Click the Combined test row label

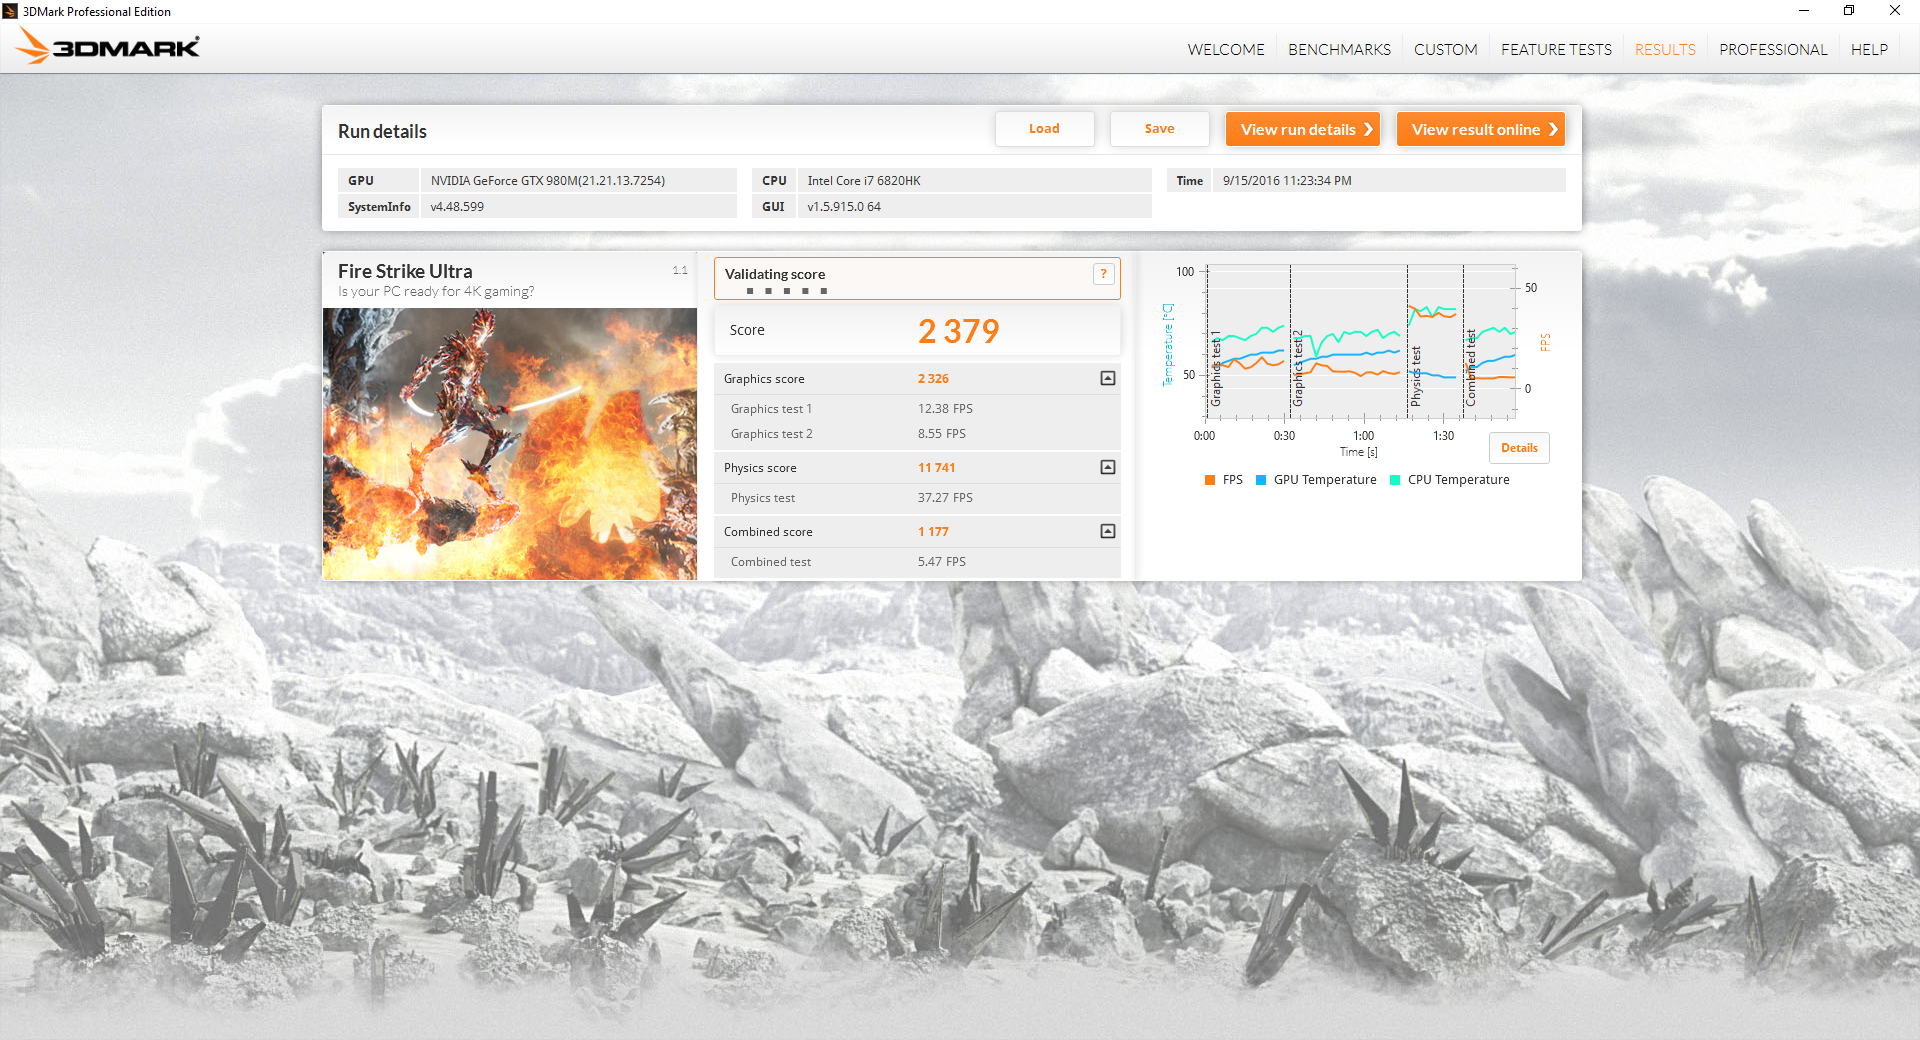click(771, 562)
